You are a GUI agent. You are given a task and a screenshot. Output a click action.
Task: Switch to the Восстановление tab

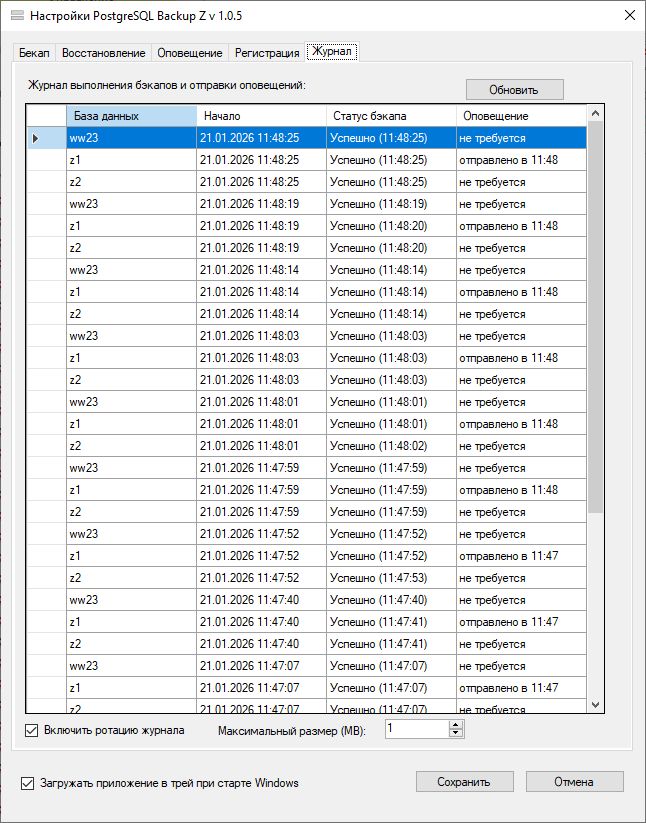point(103,53)
